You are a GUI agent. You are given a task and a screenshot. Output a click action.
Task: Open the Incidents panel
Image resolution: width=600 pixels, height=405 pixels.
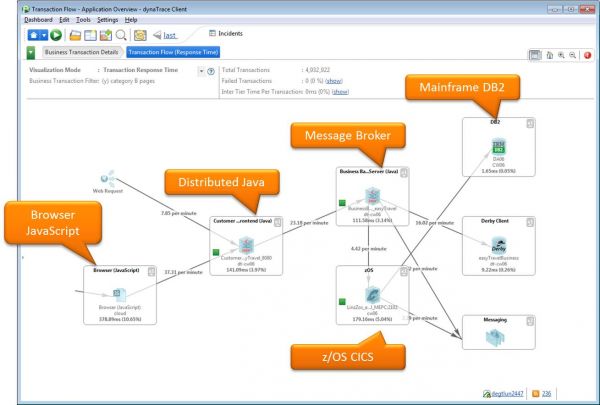226,33
